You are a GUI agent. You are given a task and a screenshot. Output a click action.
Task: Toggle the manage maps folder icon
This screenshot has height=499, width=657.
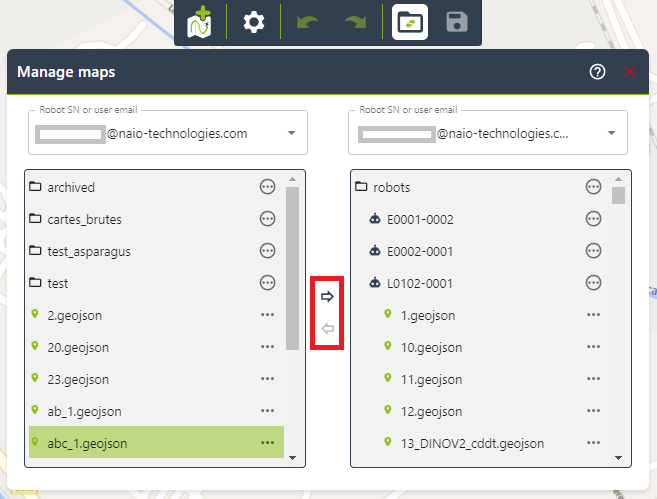point(410,22)
